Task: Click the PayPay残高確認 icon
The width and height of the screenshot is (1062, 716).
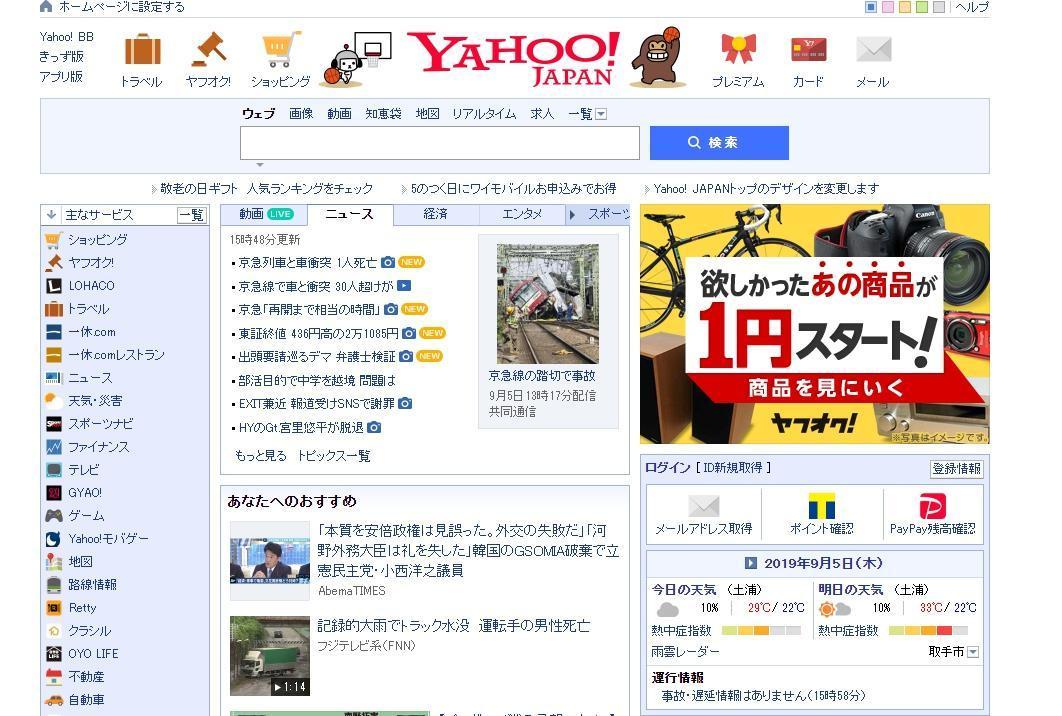Action: coord(933,506)
